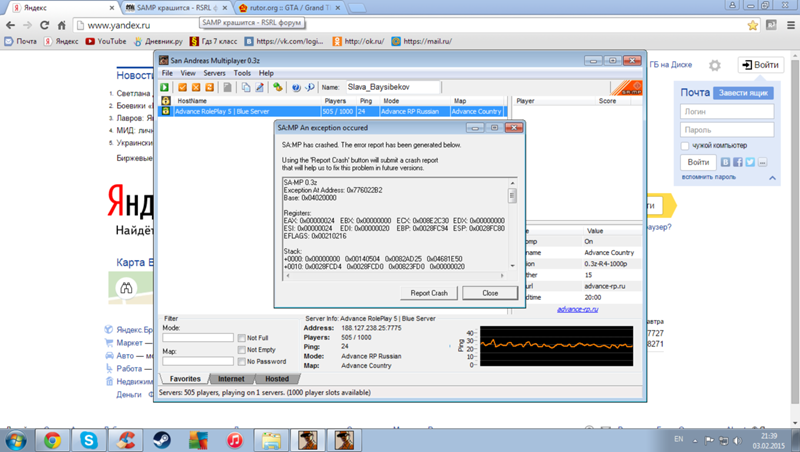
Task: Enable the Not Full filter checkbox
Action: click(242, 338)
